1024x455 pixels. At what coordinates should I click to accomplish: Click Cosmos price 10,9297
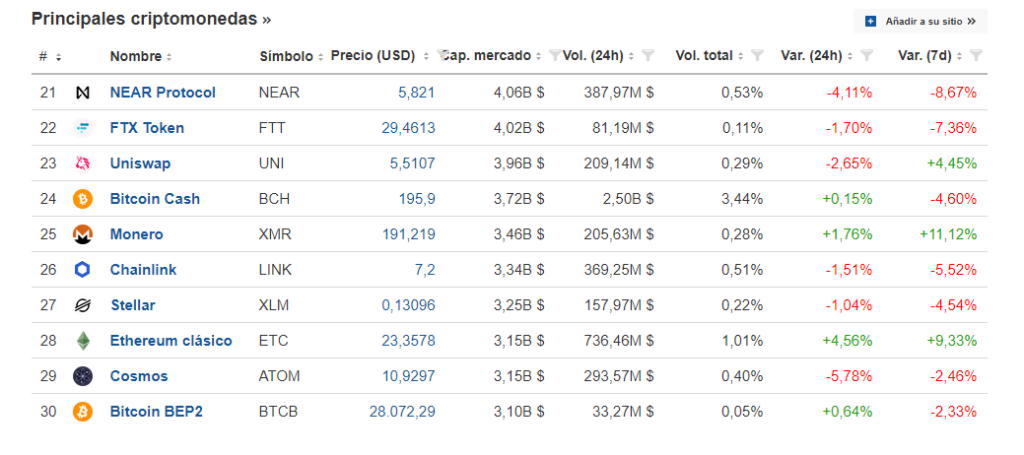(408, 376)
